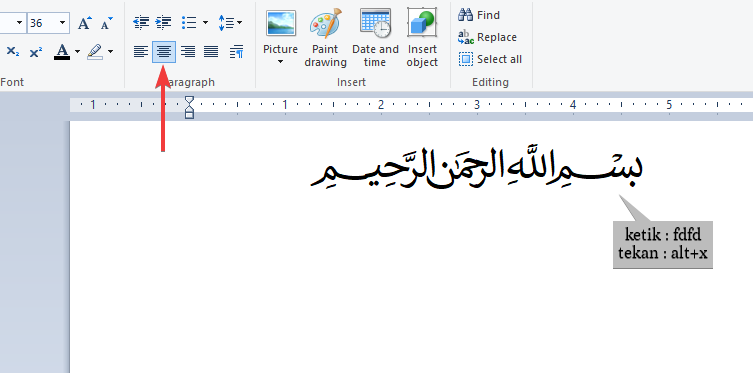This screenshot has height=373, width=753.
Task: Apply superscript formatting
Action: (36, 52)
